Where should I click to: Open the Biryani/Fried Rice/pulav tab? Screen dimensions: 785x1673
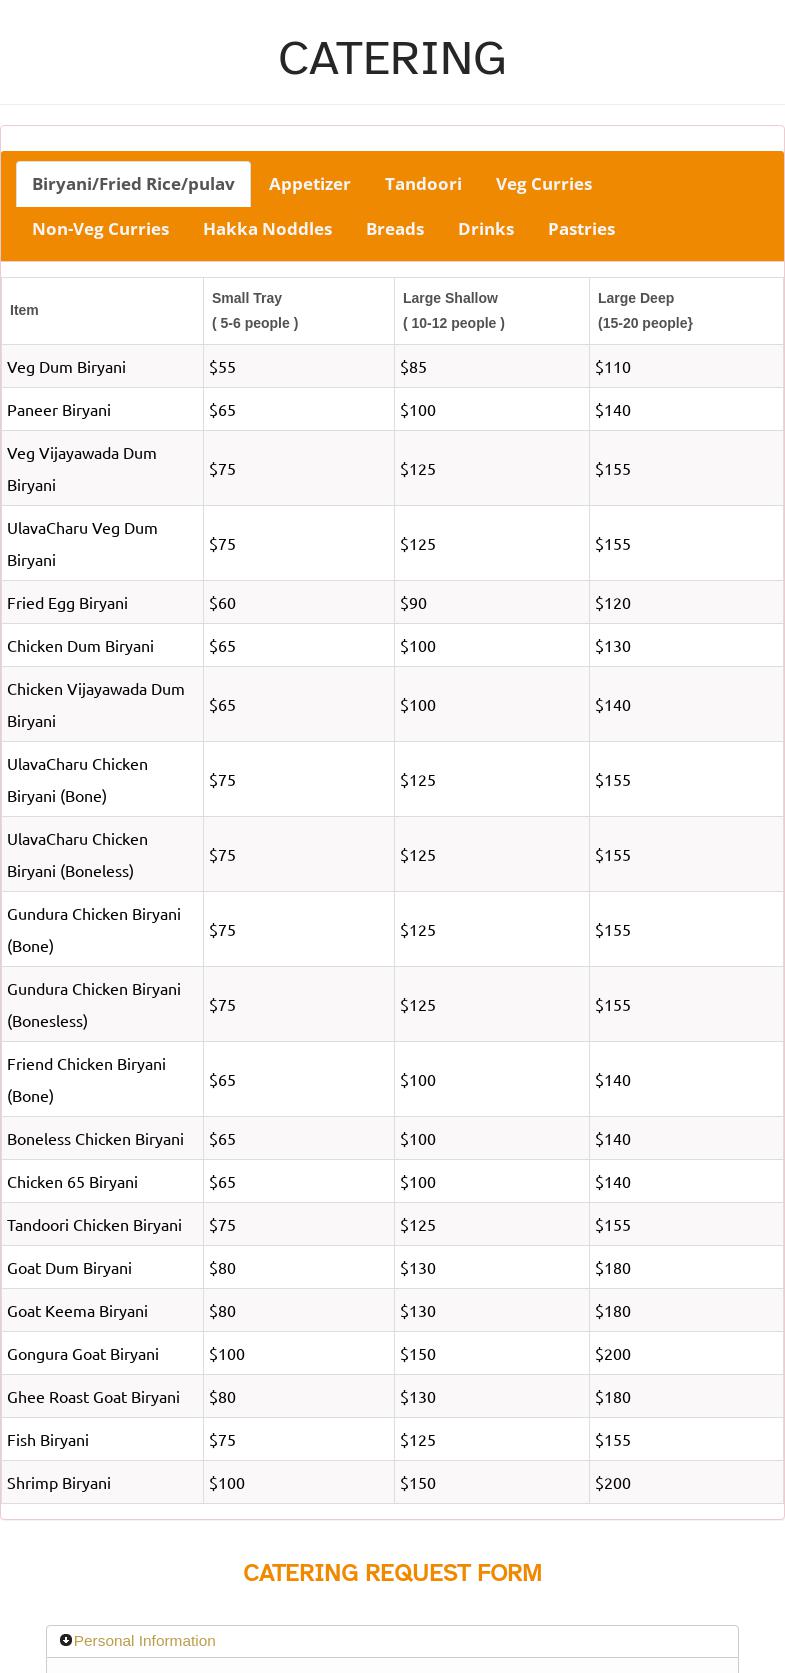[133, 184]
